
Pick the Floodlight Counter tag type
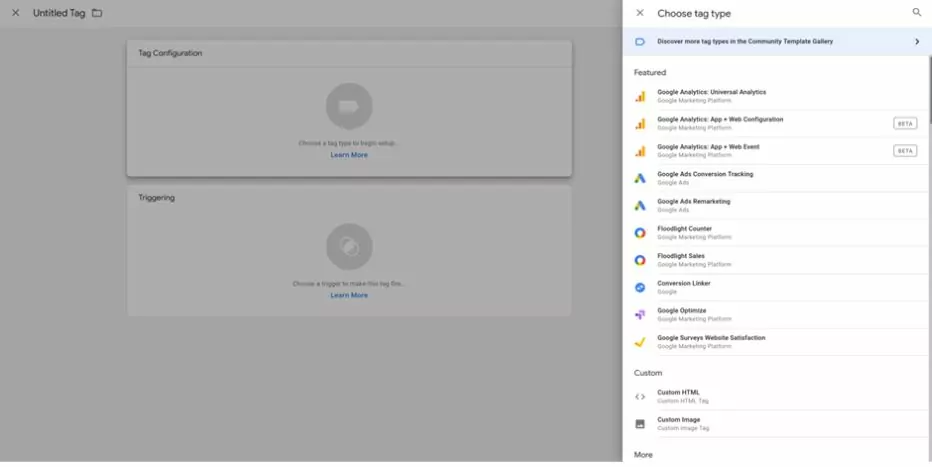(776, 233)
